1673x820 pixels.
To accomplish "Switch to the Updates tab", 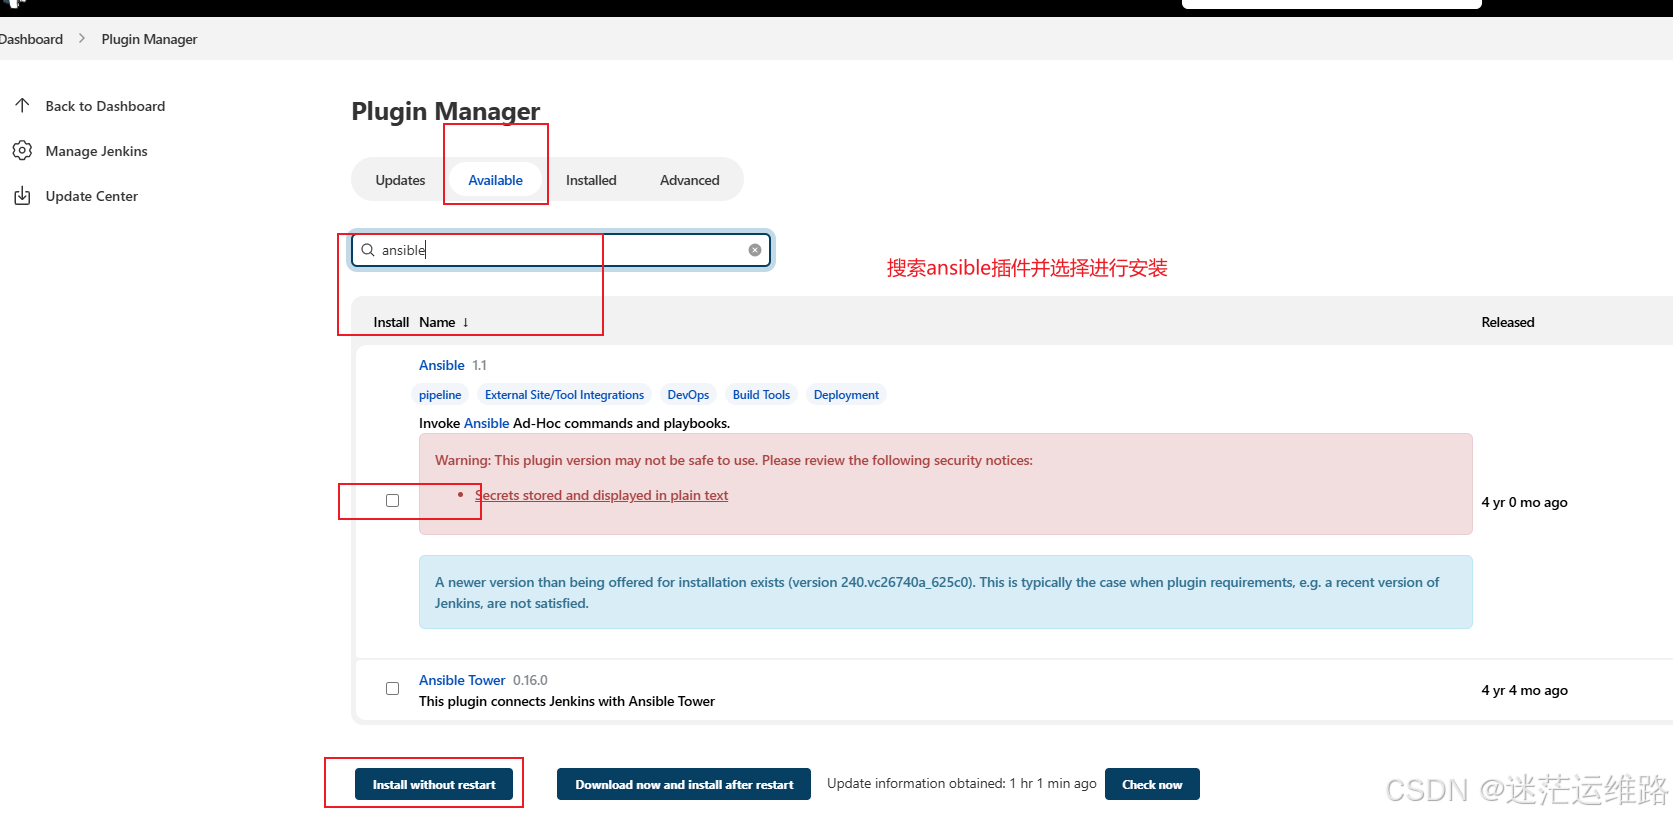I will [x=400, y=180].
